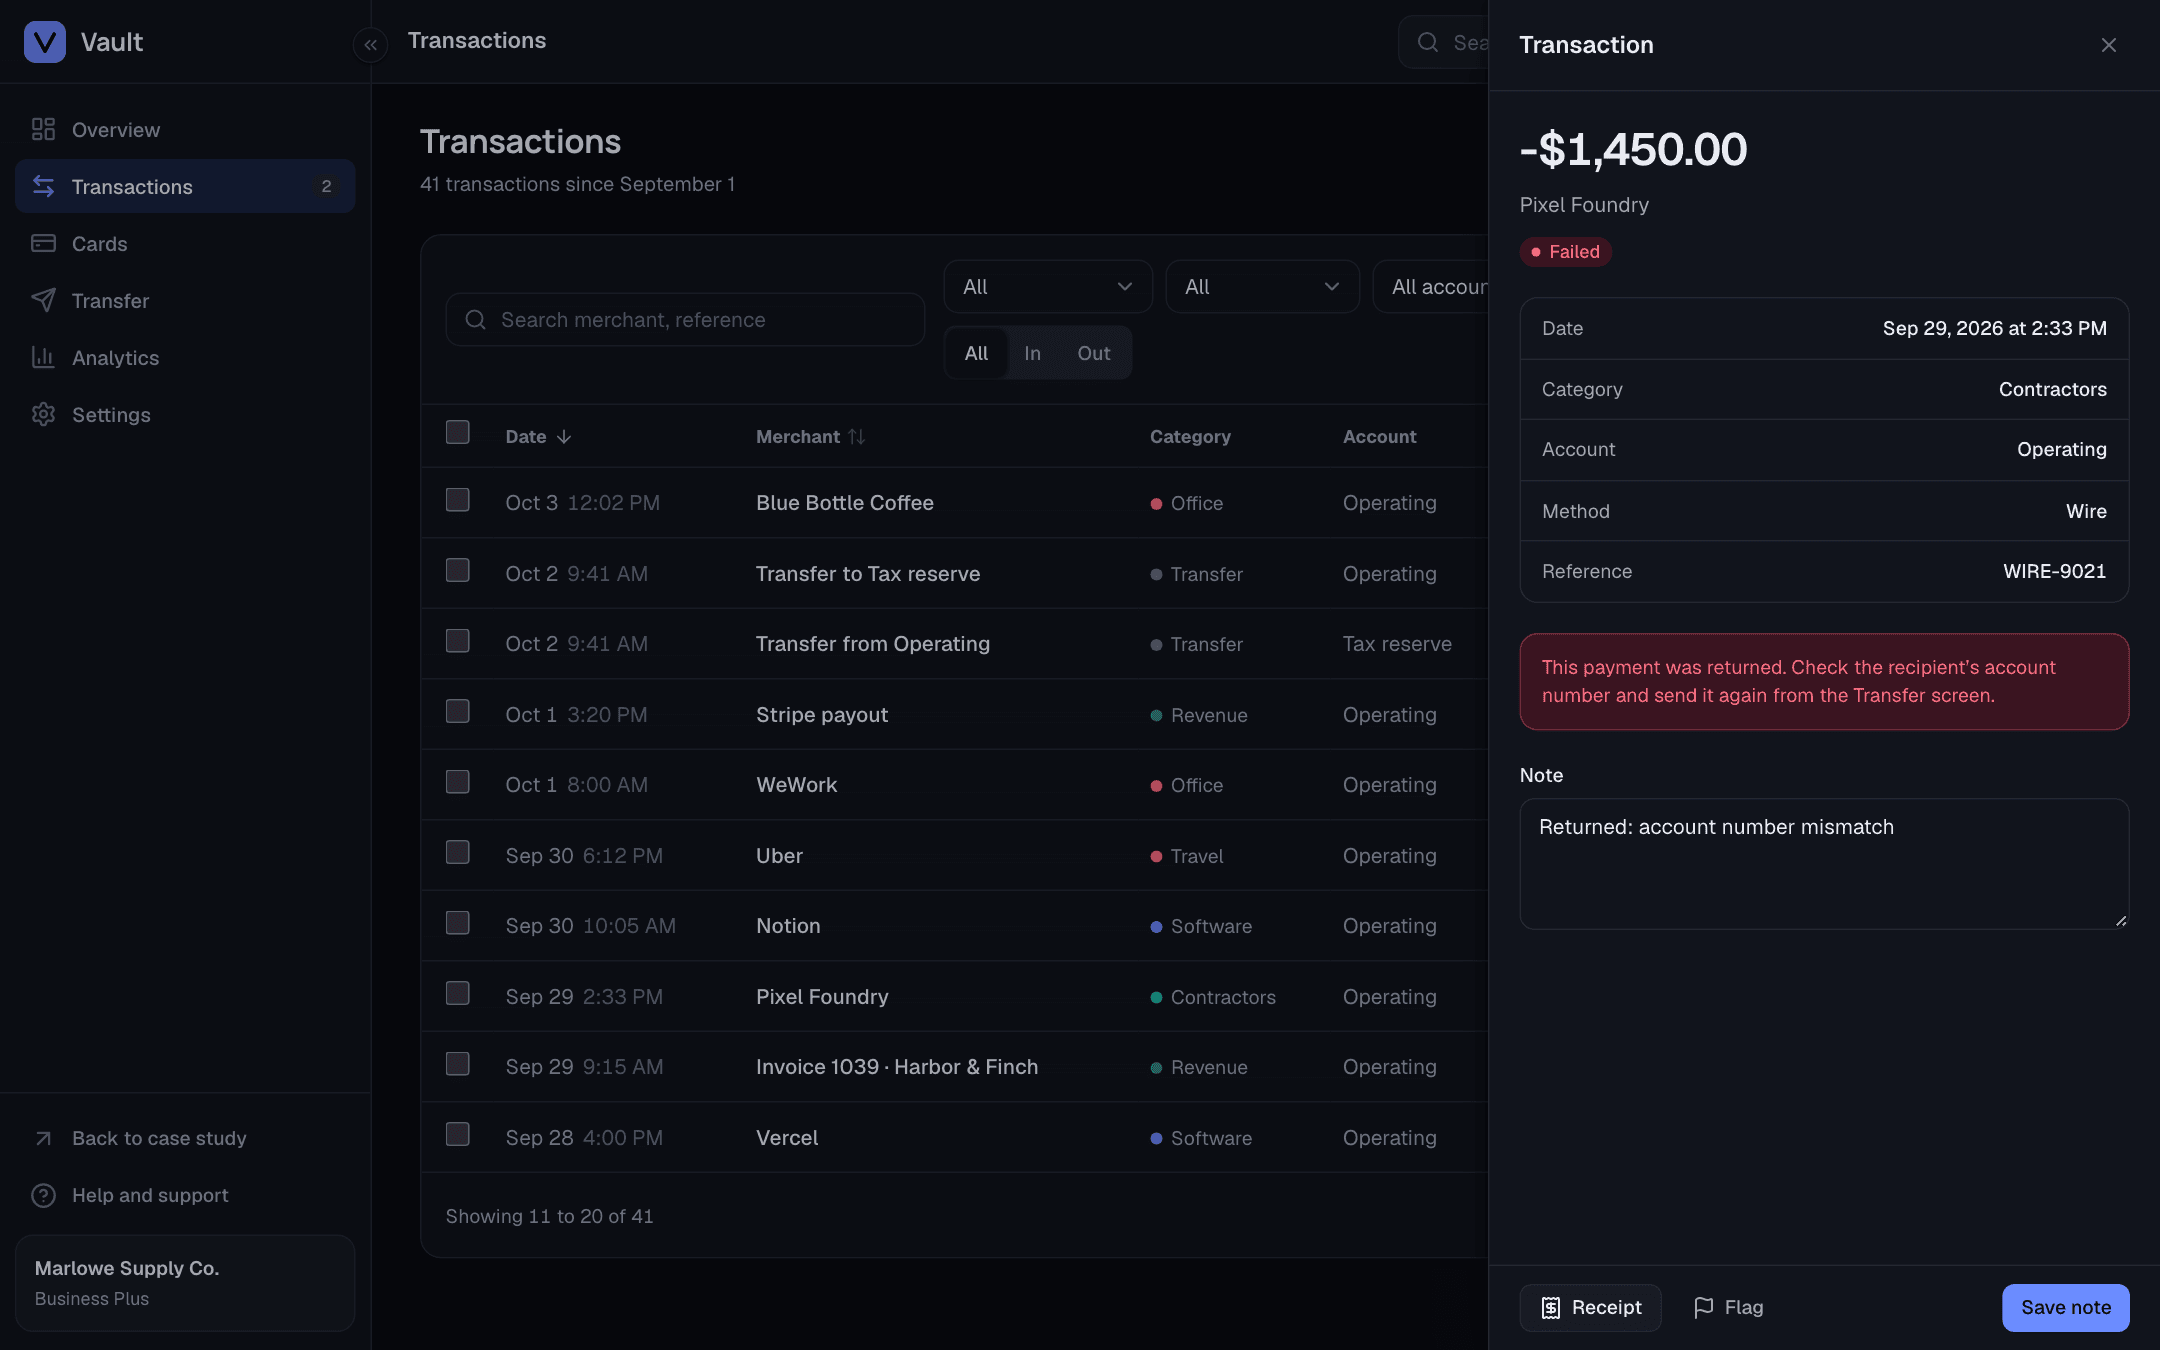
Task: Open Overview from the sidebar
Action: 185,130
